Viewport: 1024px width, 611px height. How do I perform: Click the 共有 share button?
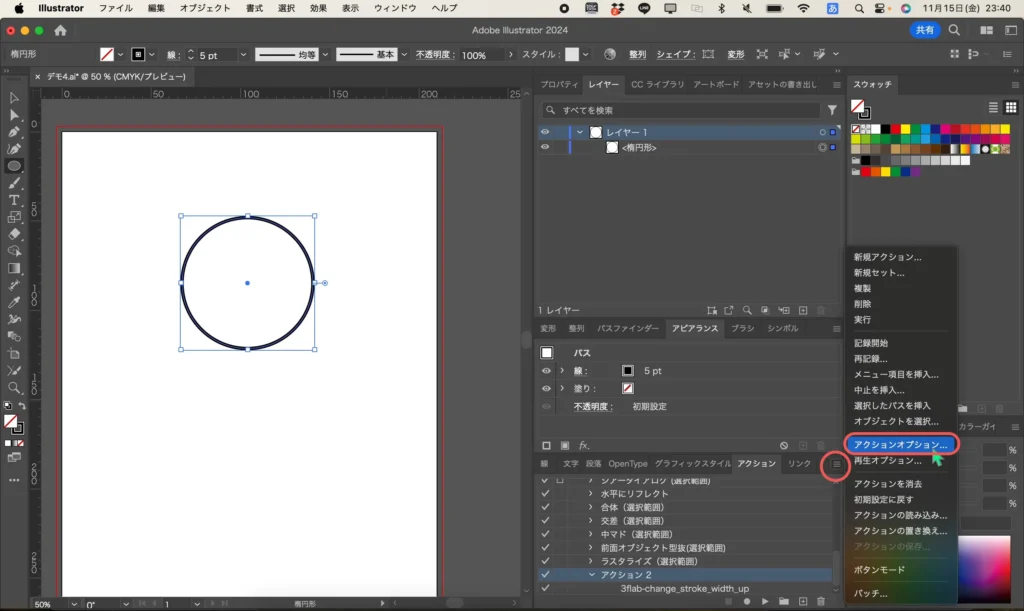coord(925,30)
